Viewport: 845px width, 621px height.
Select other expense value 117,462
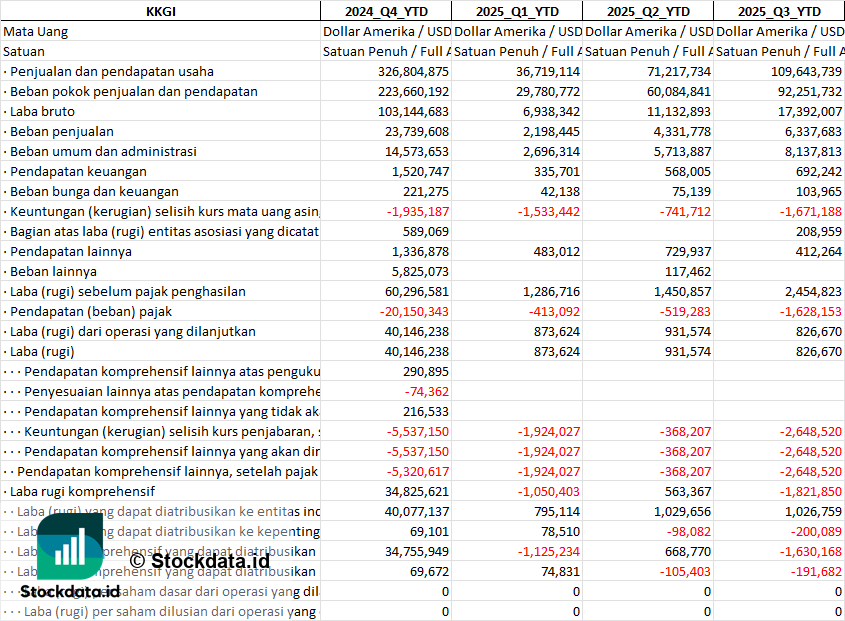tap(688, 271)
